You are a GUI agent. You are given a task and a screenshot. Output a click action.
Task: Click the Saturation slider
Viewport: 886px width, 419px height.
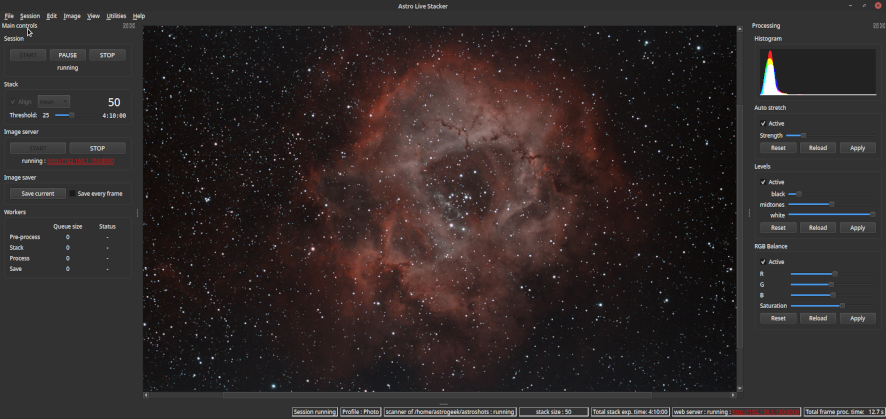pos(817,306)
